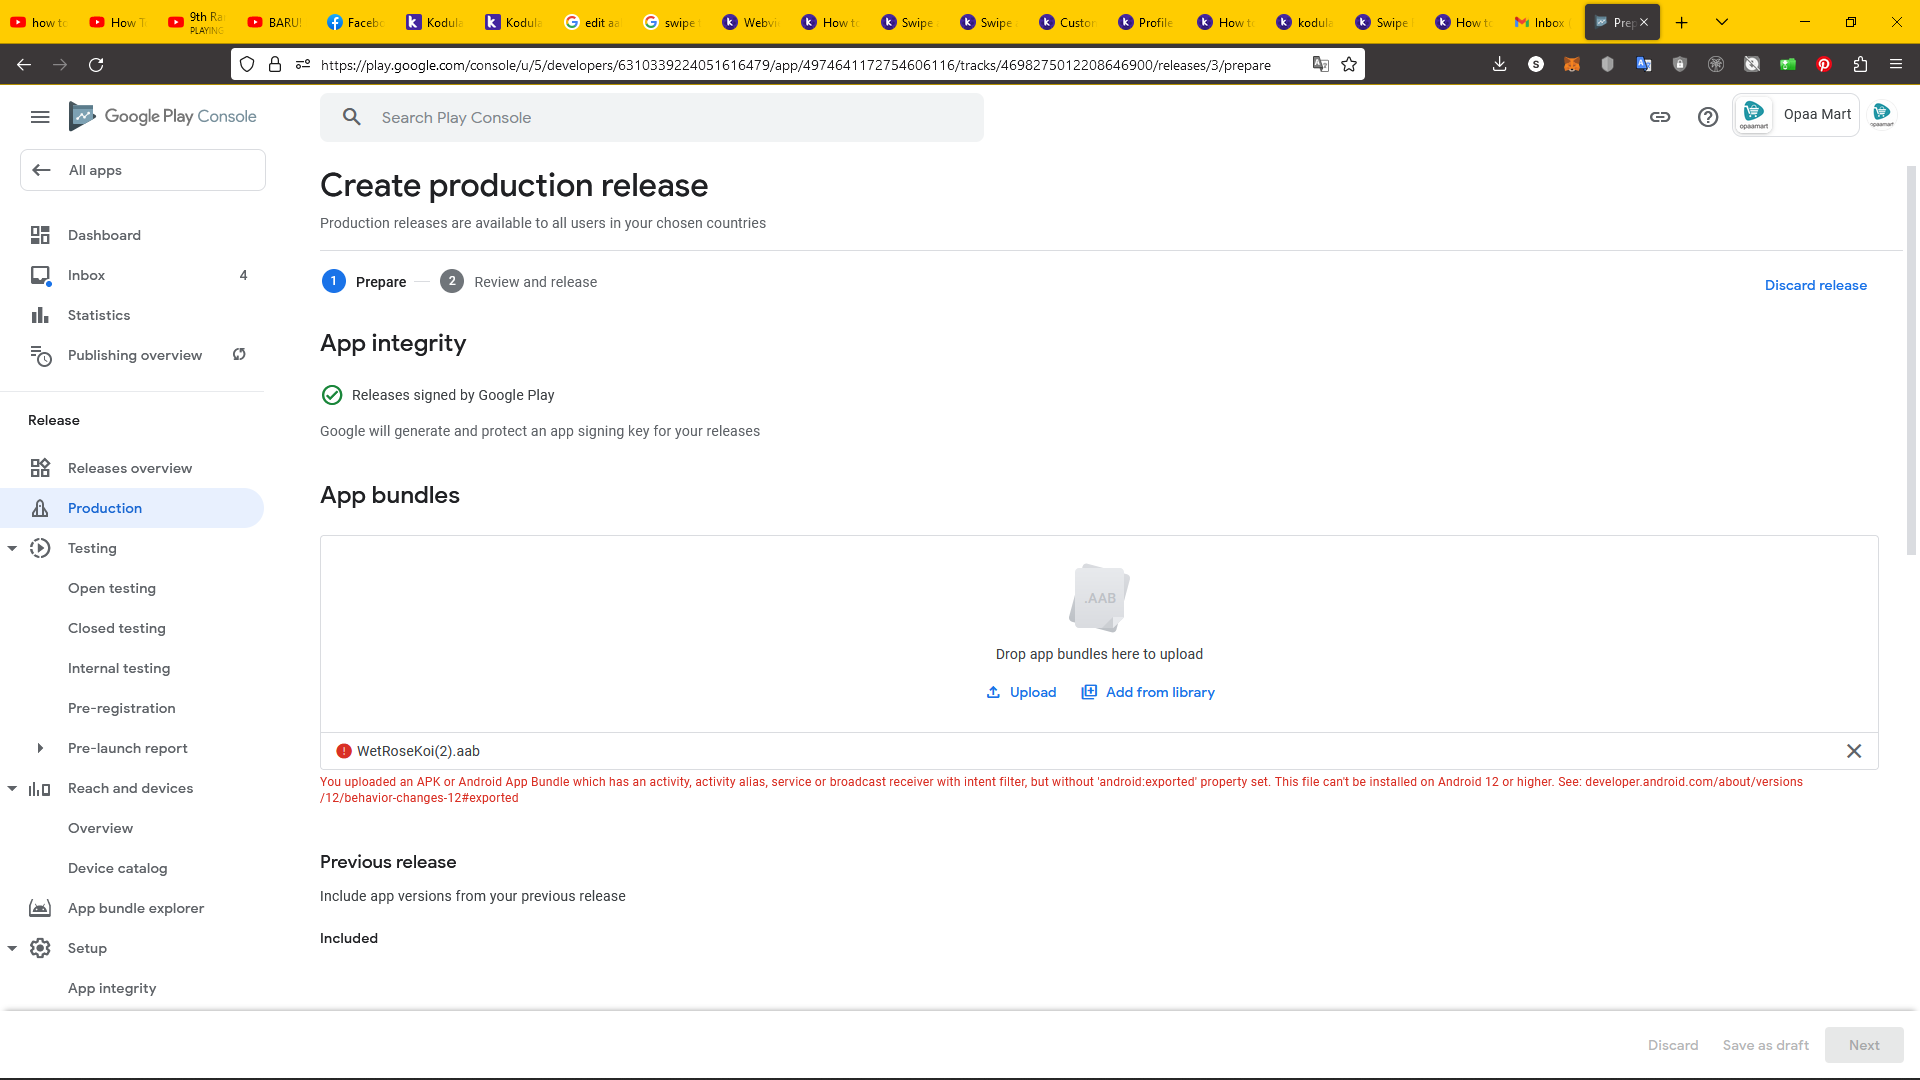Click the sync icon beside Publishing overview

tap(239, 354)
